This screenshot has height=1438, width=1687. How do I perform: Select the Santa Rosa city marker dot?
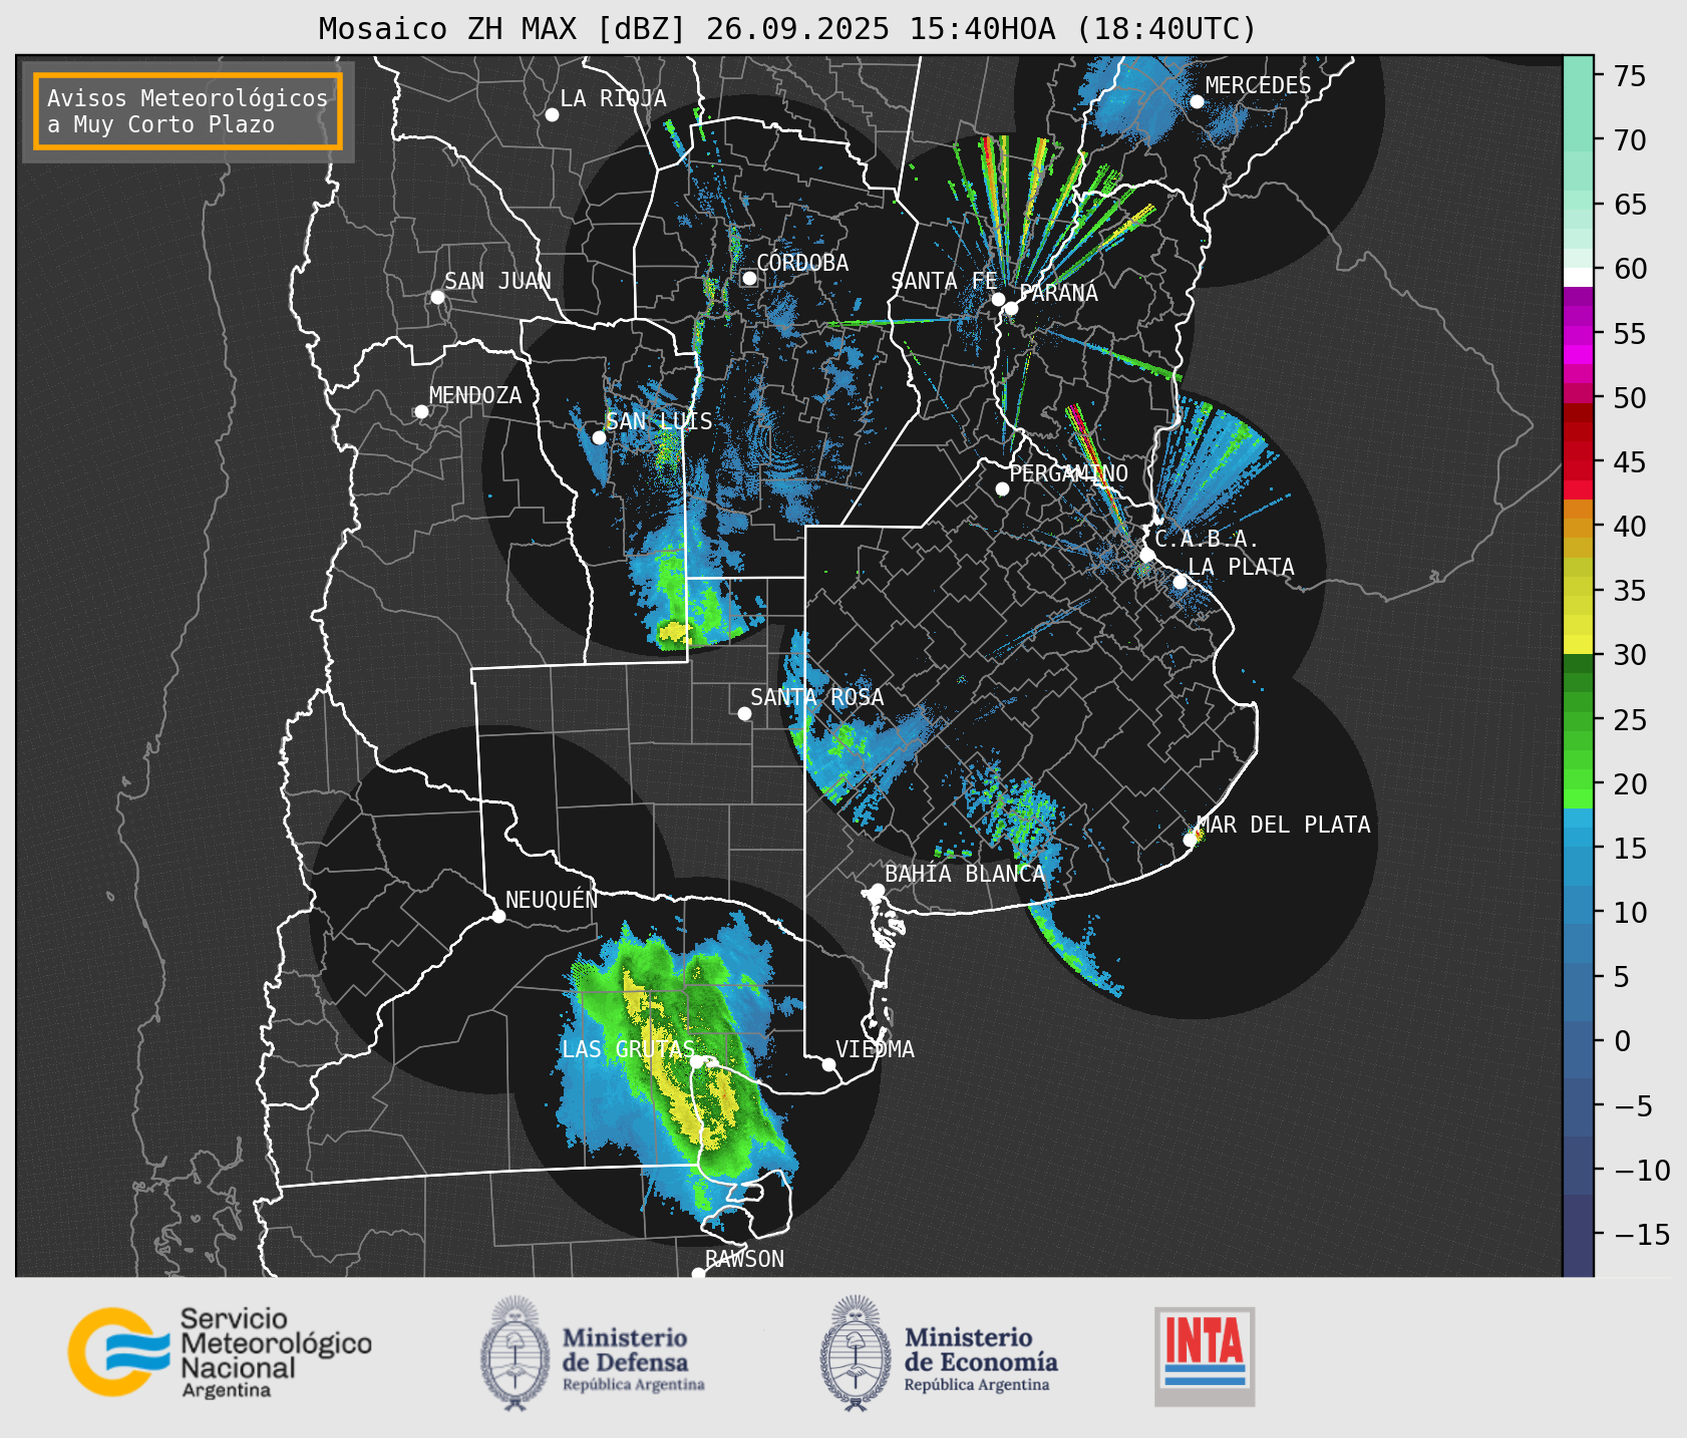[744, 713]
